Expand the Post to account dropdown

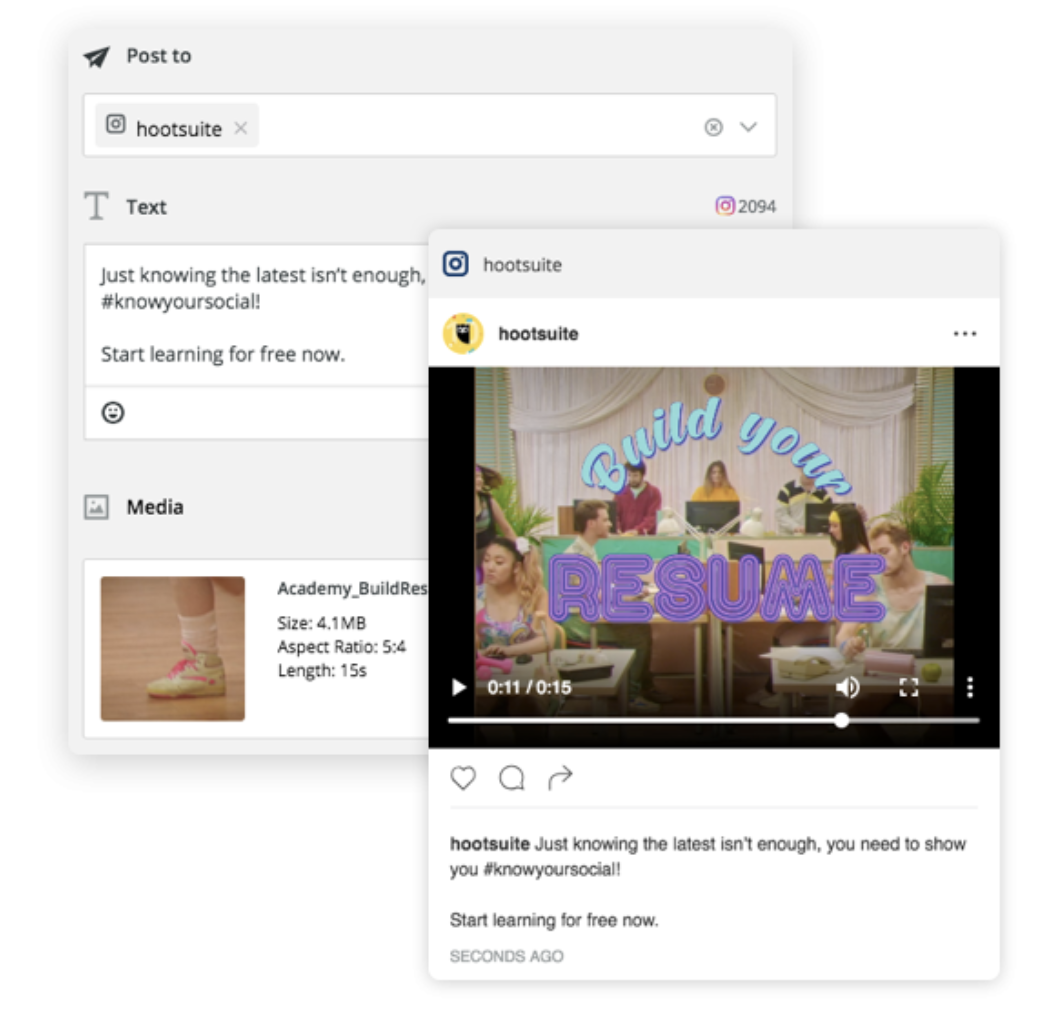pos(748,127)
